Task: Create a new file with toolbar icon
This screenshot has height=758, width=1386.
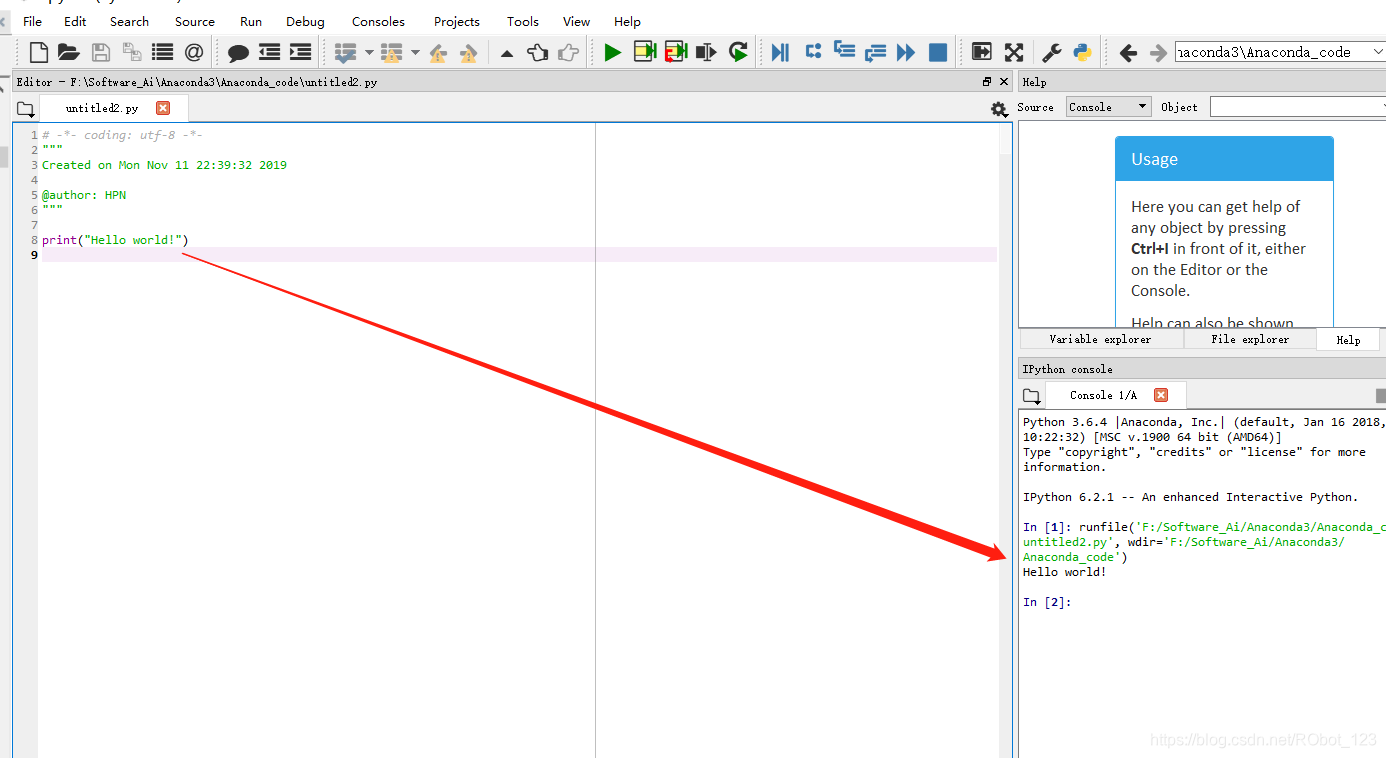Action: tap(39, 52)
